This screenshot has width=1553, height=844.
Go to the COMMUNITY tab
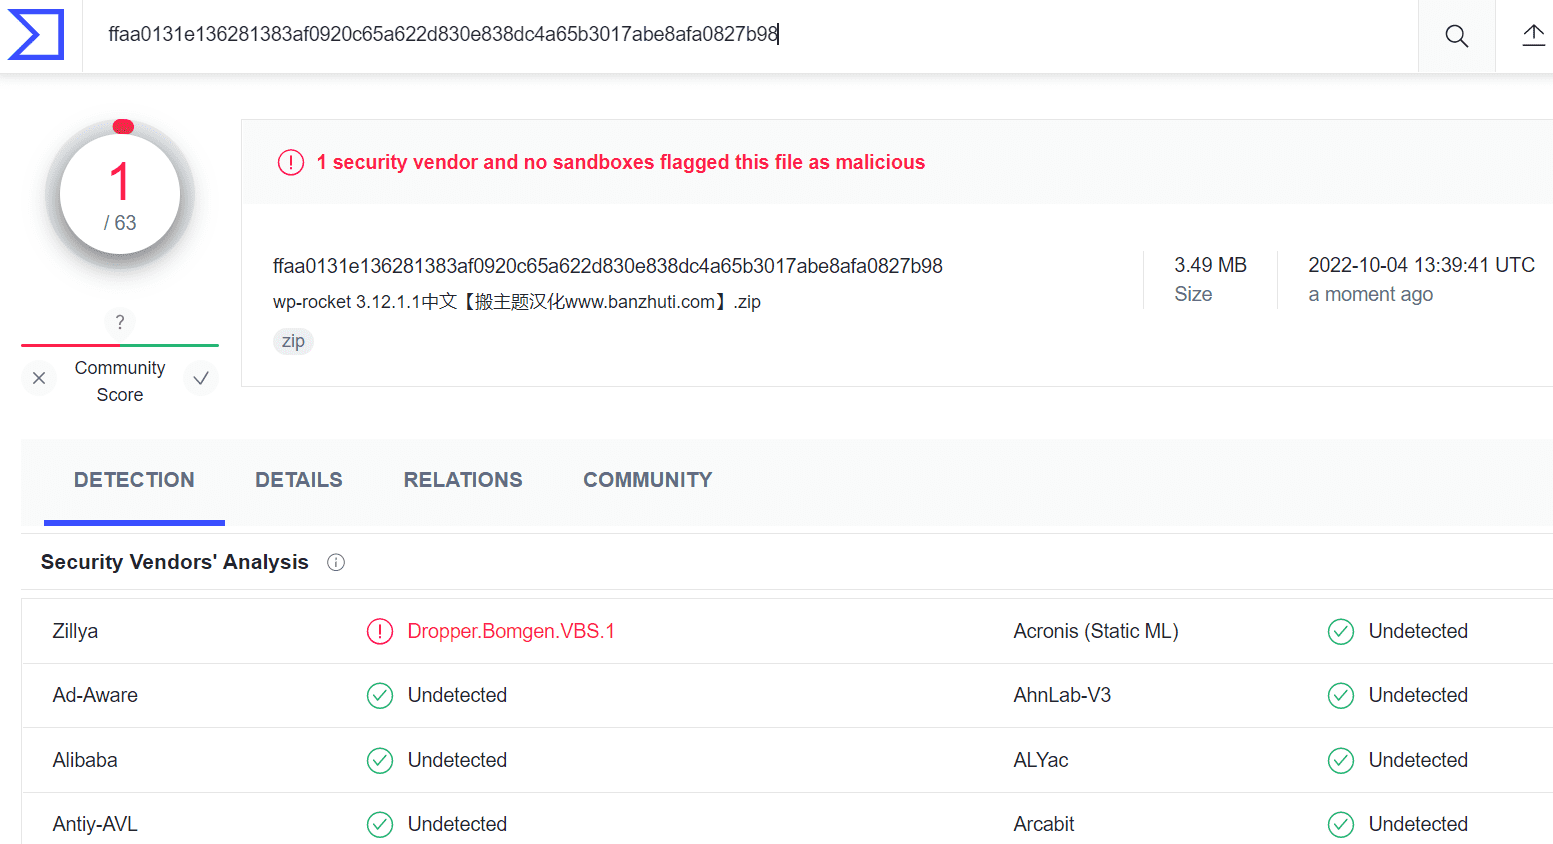coord(648,480)
